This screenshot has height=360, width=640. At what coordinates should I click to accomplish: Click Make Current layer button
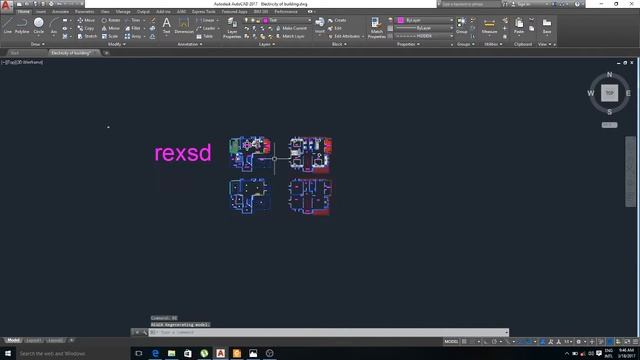pyautogui.click(x=291, y=28)
